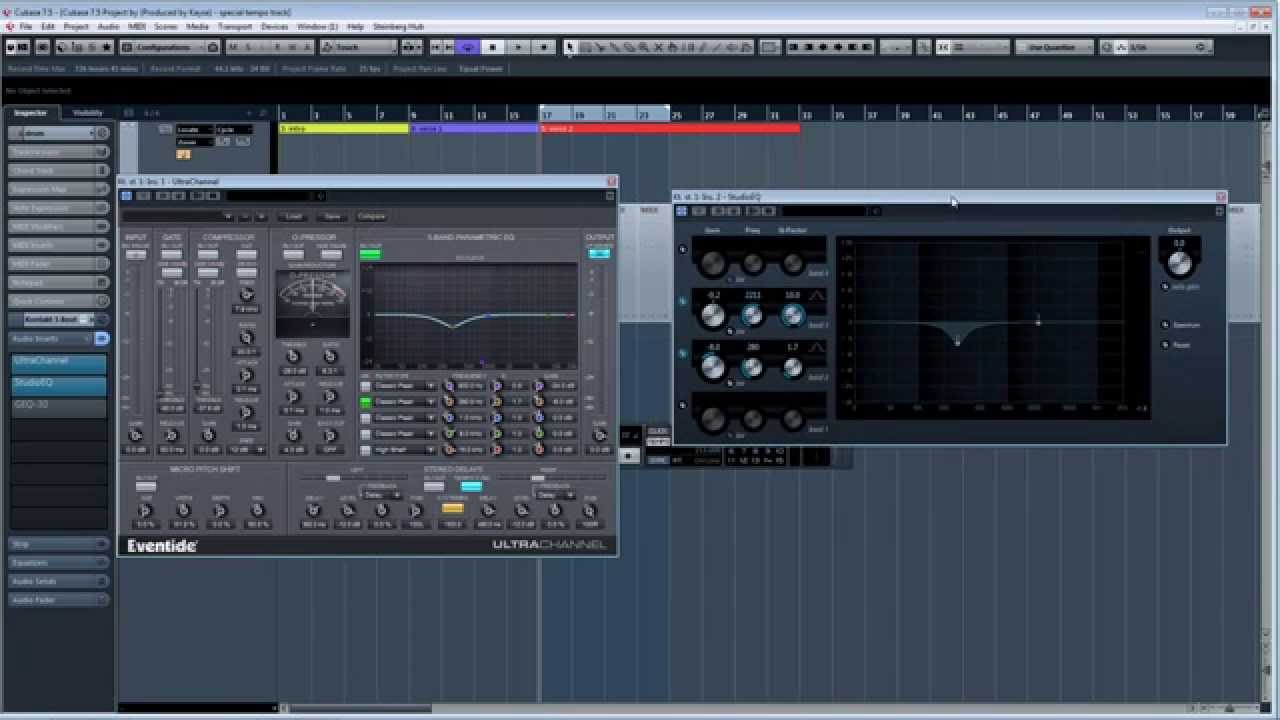Viewport: 1280px width, 720px height.
Task: Toggle StudioEQ auto gain option
Action: click(x=1166, y=287)
